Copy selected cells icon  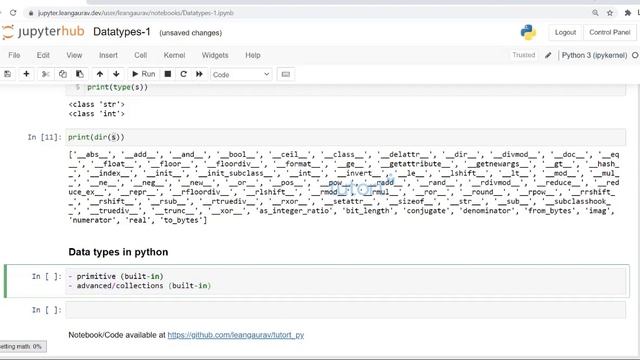coord(62,74)
